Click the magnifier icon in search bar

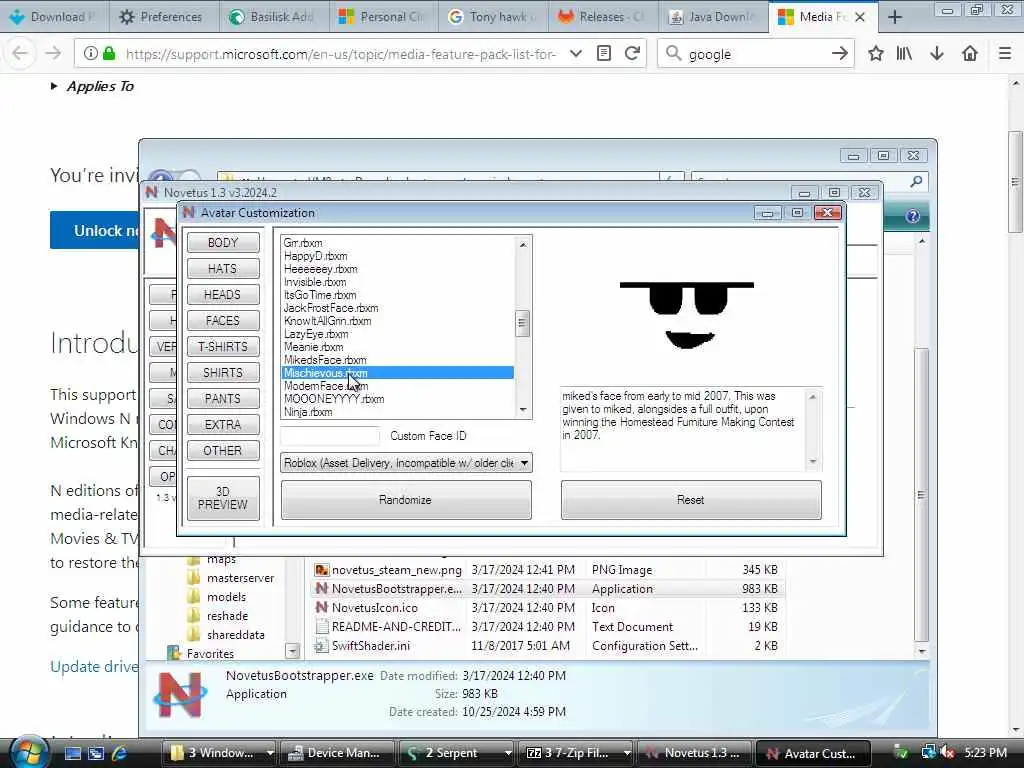click(673, 54)
